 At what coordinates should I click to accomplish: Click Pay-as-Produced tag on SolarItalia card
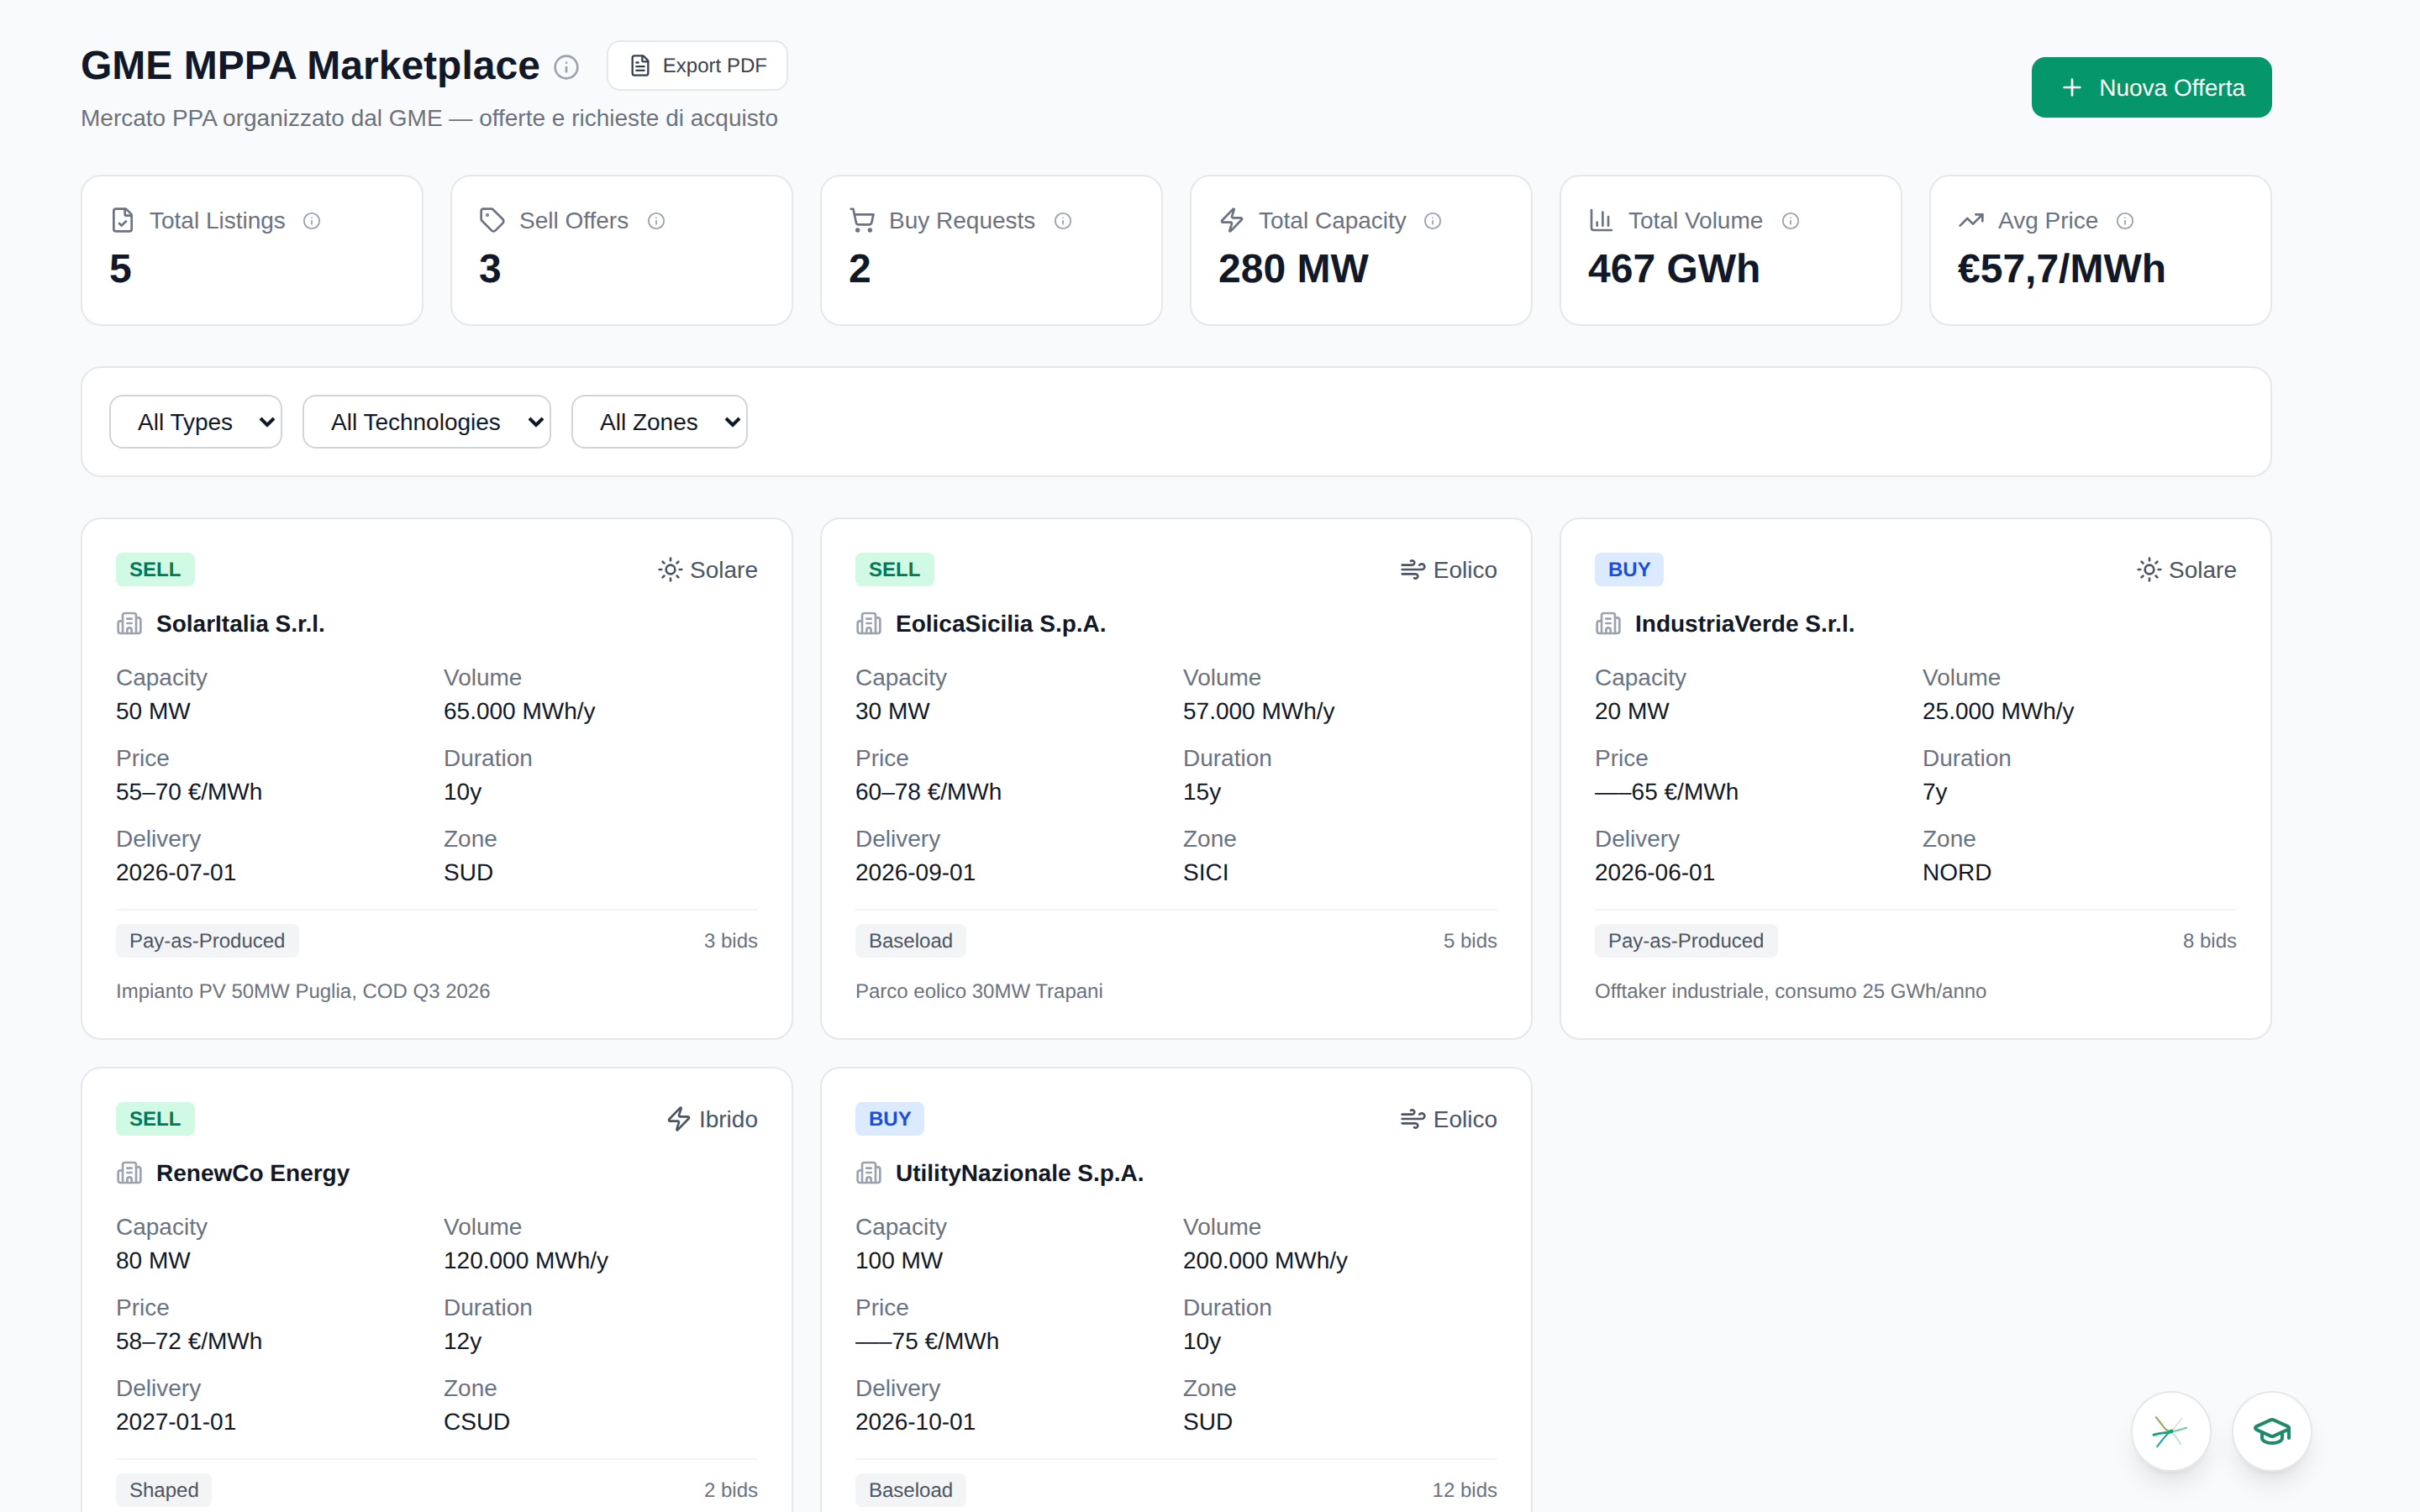[207, 941]
